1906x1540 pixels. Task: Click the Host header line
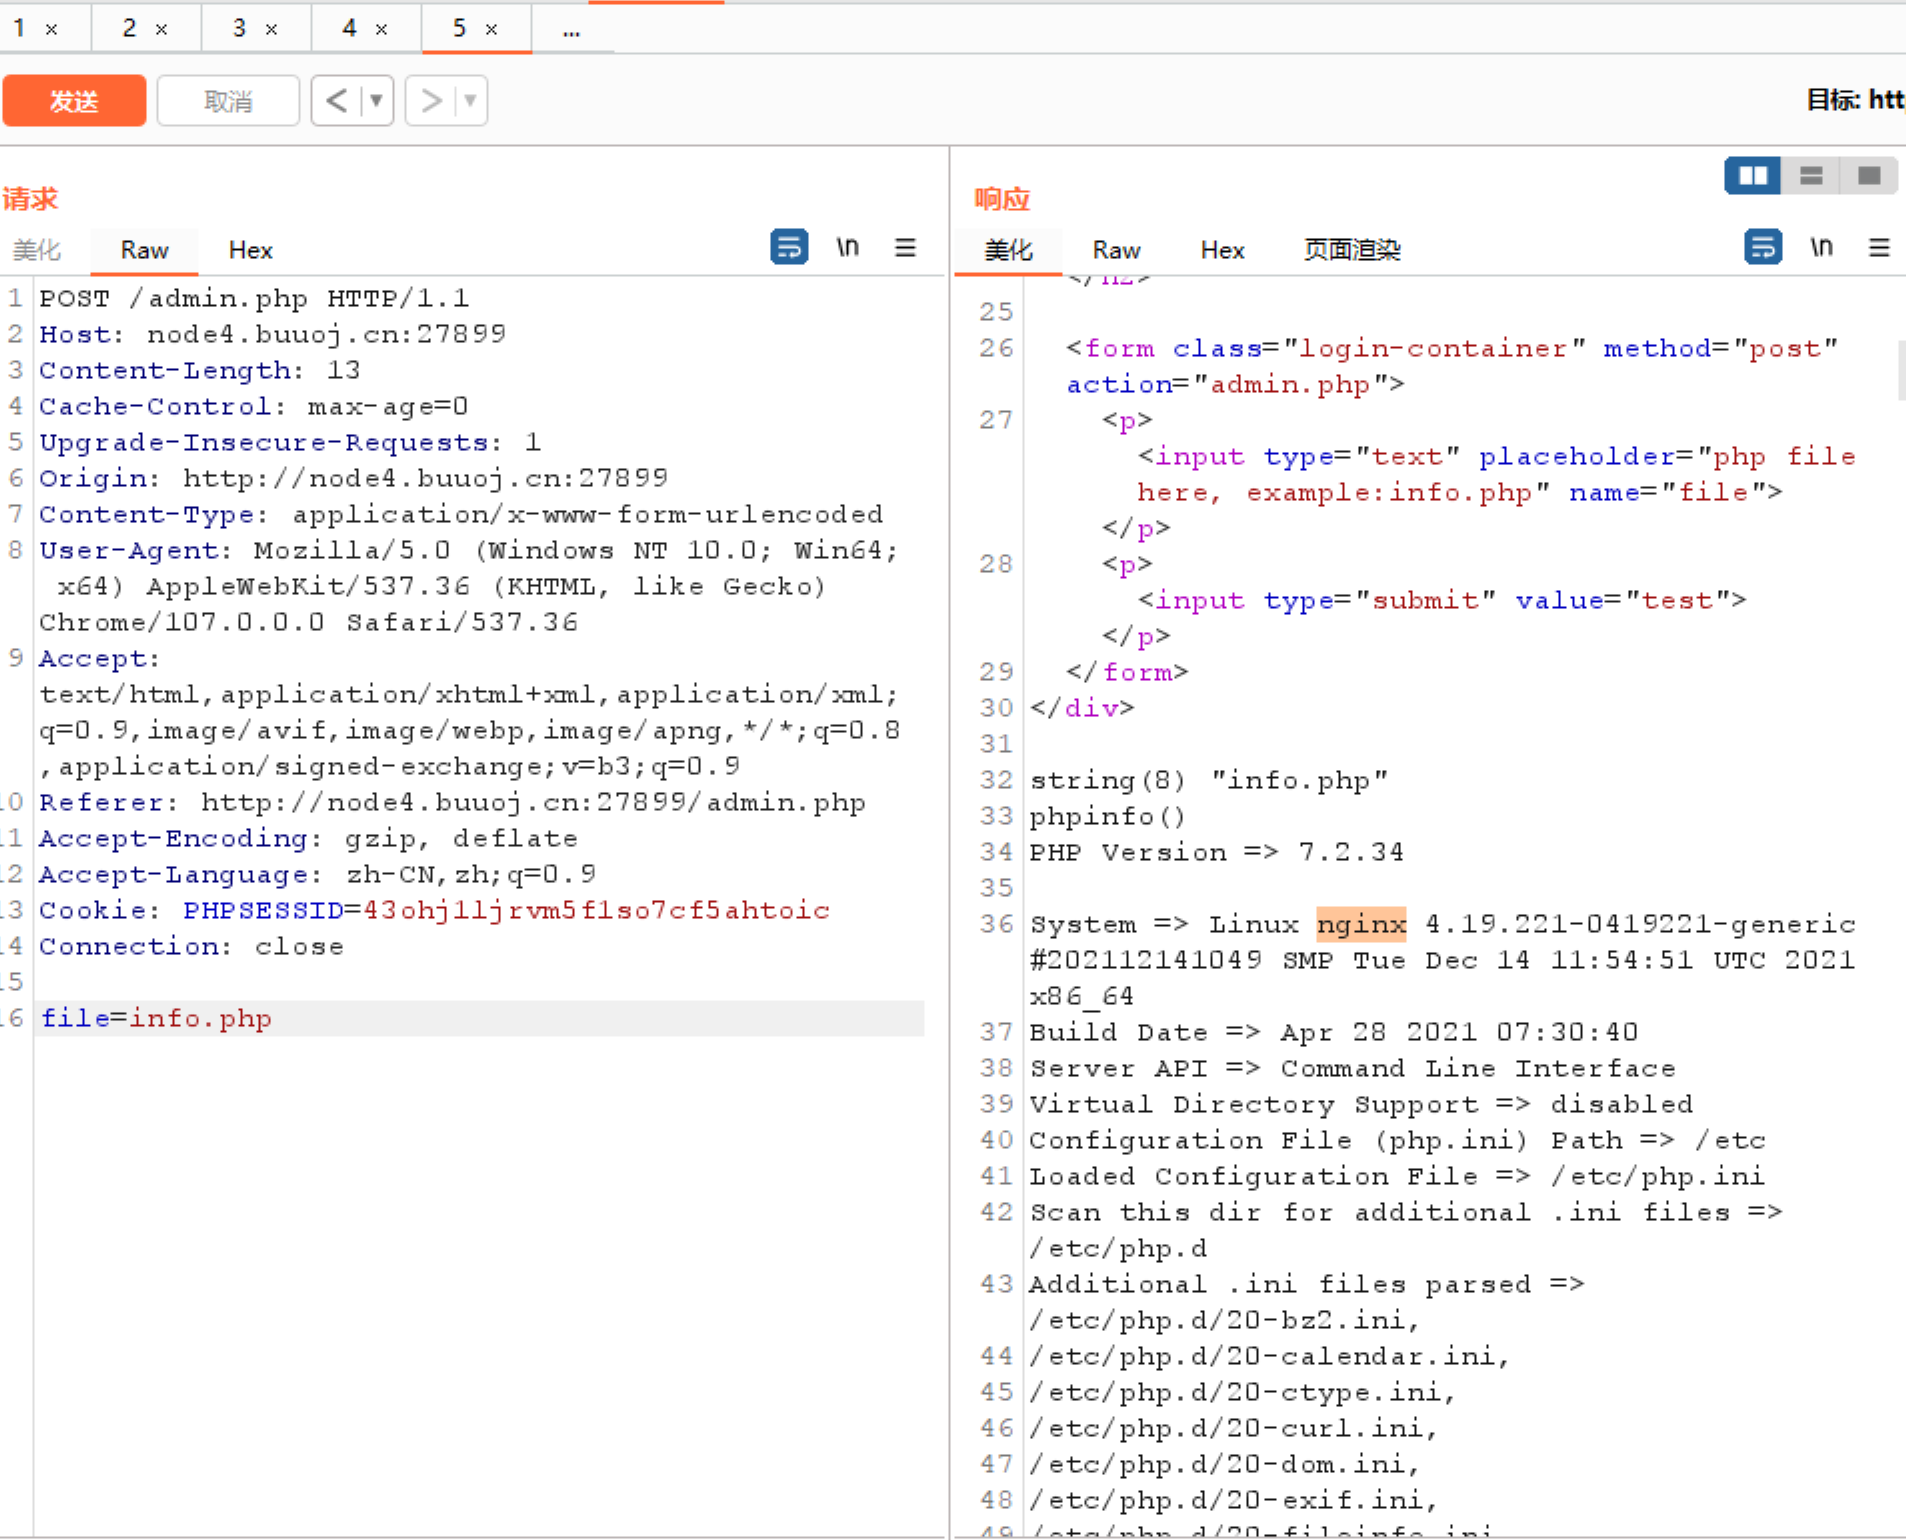coord(272,334)
